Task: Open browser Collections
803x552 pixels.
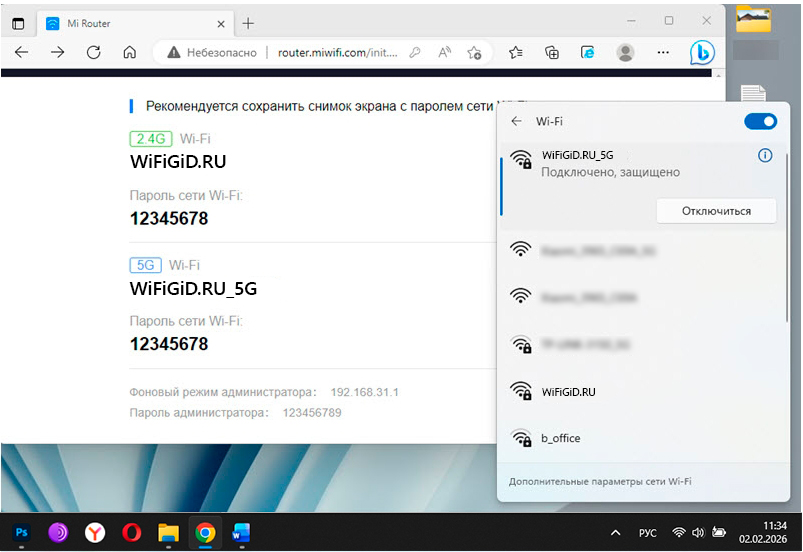Action: pos(552,52)
